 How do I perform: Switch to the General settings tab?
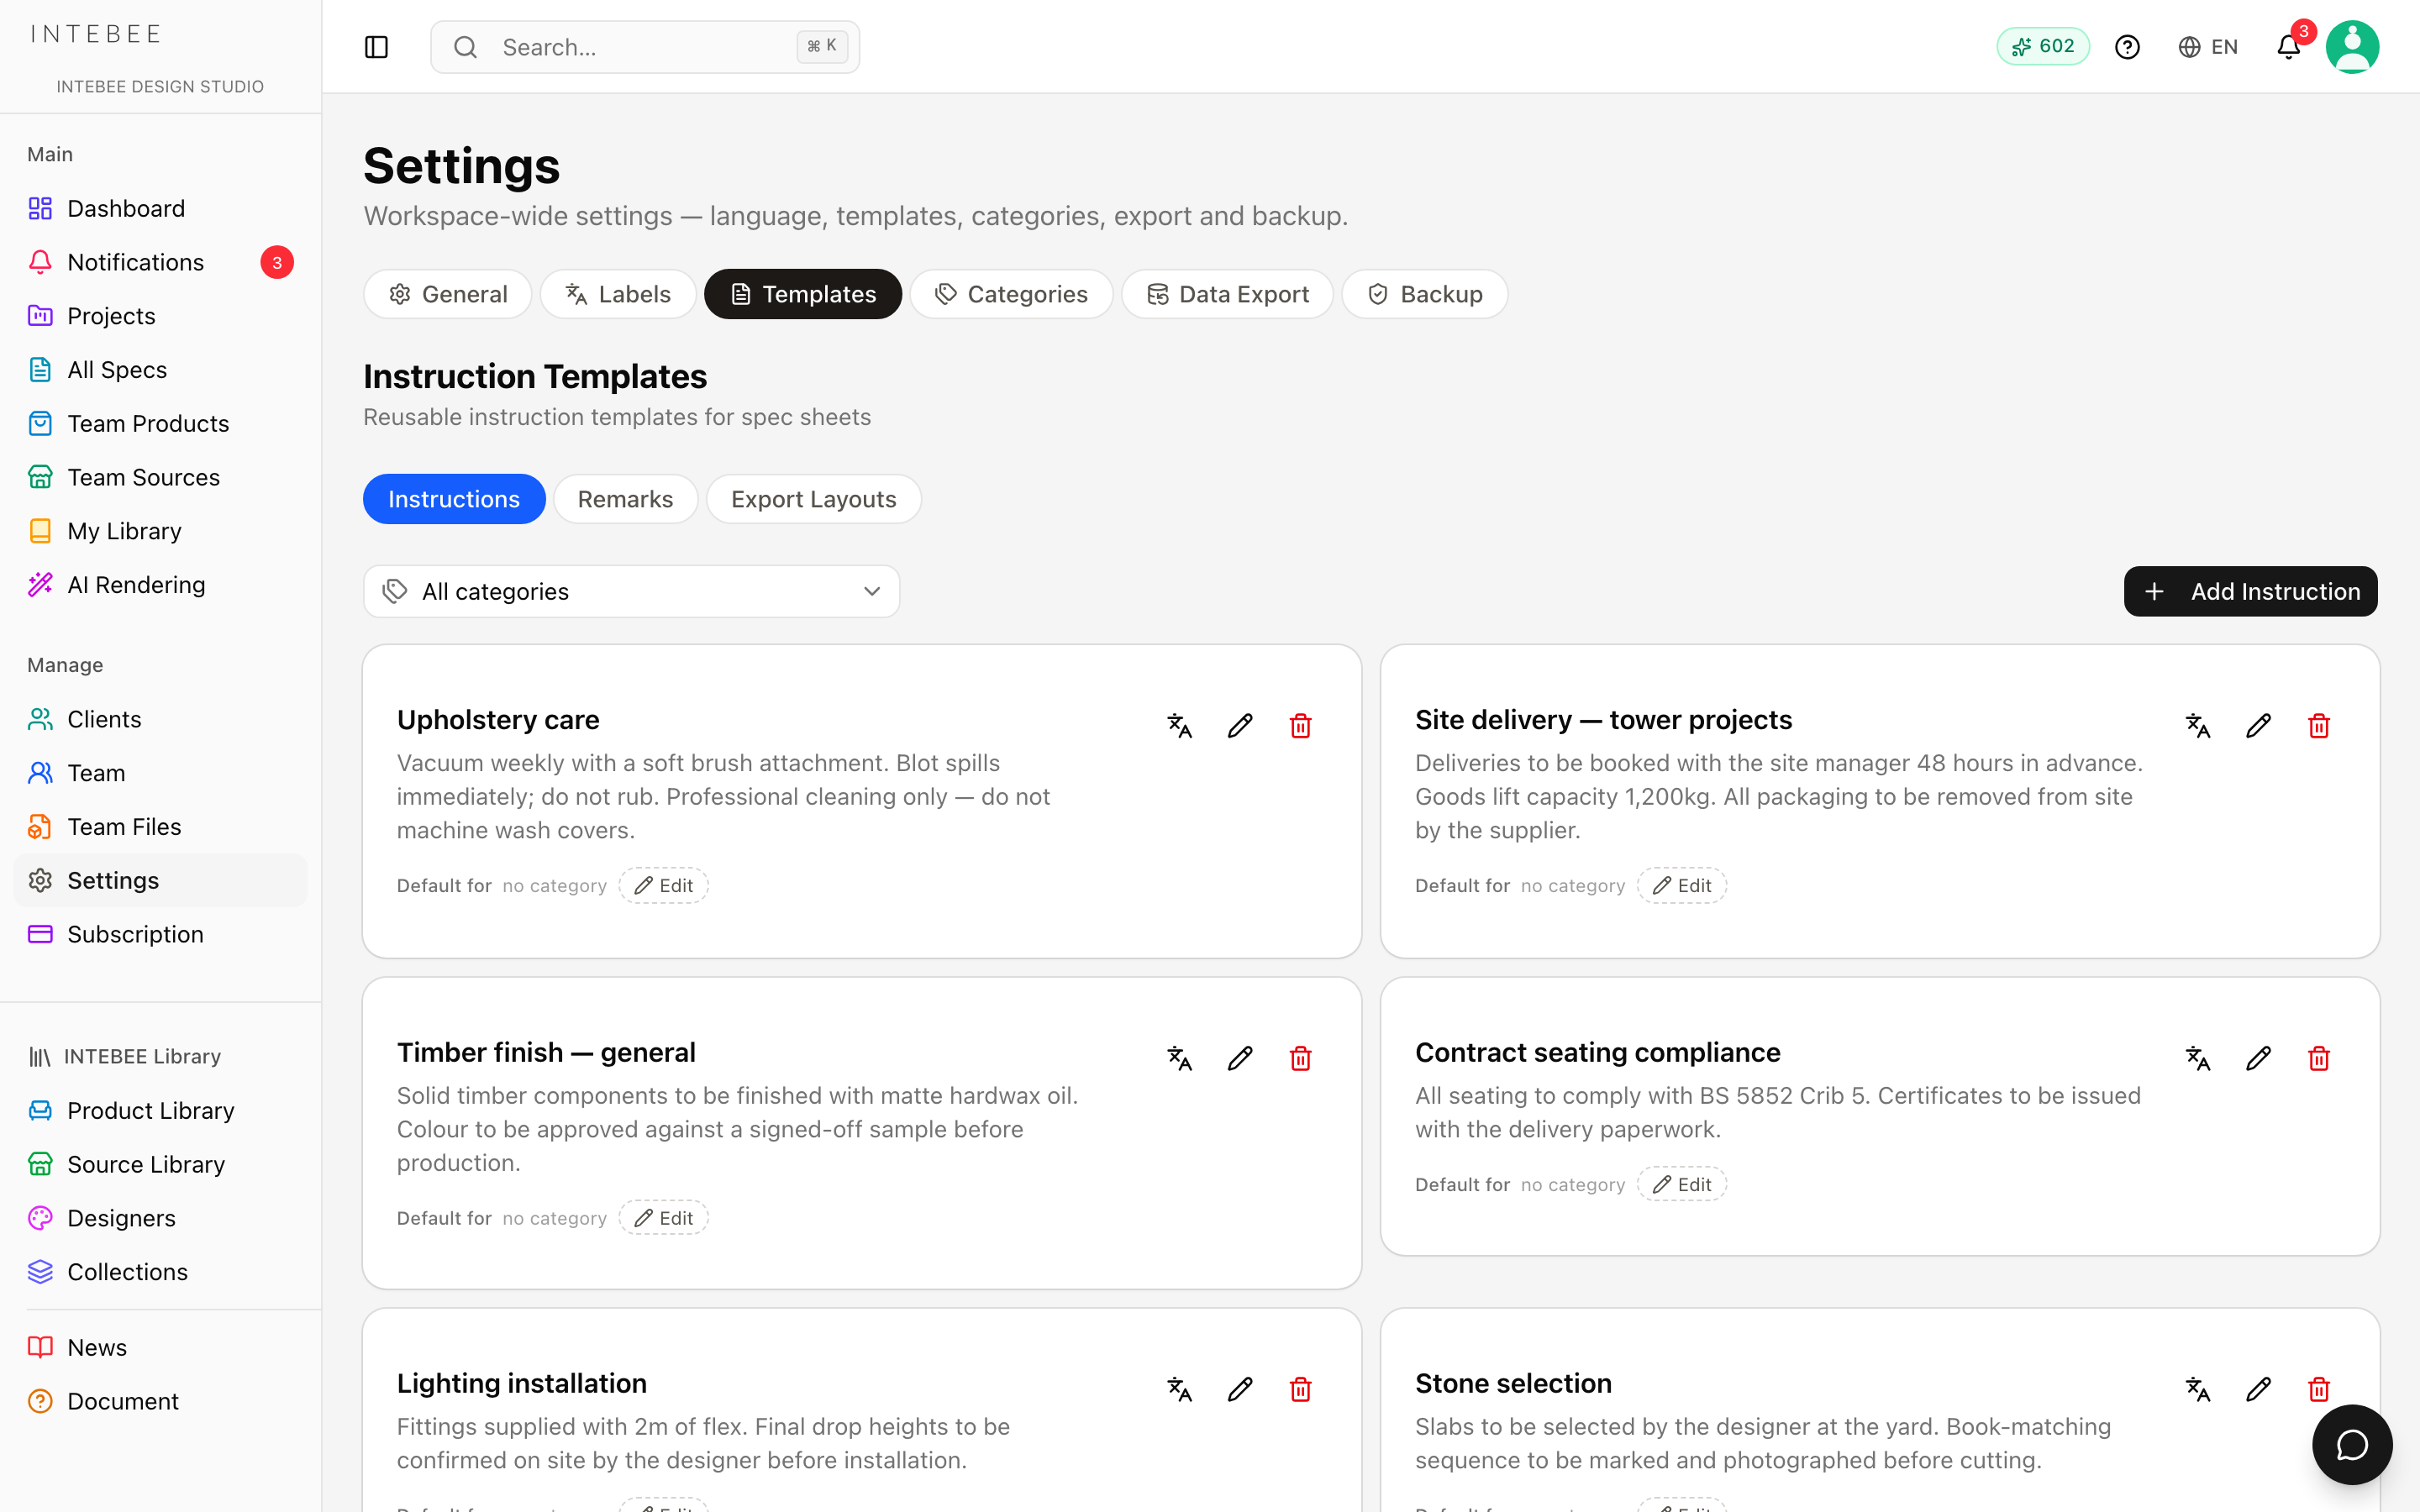pyautogui.click(x=448, y=294)
